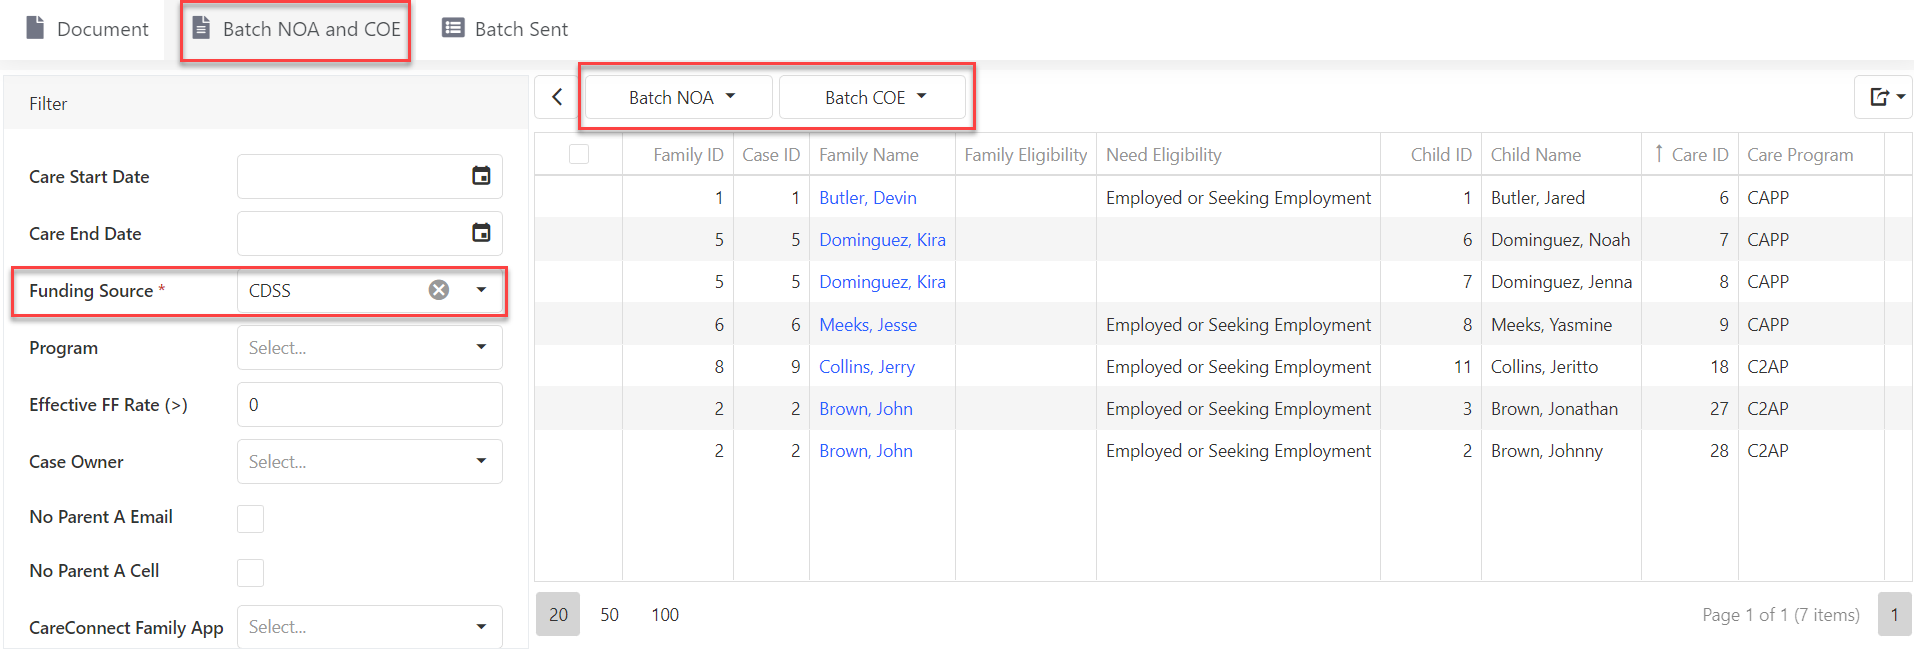Open Brown, John link in Johnny row
Screen dimensions: 1914x652
click(x=866, y=451)
